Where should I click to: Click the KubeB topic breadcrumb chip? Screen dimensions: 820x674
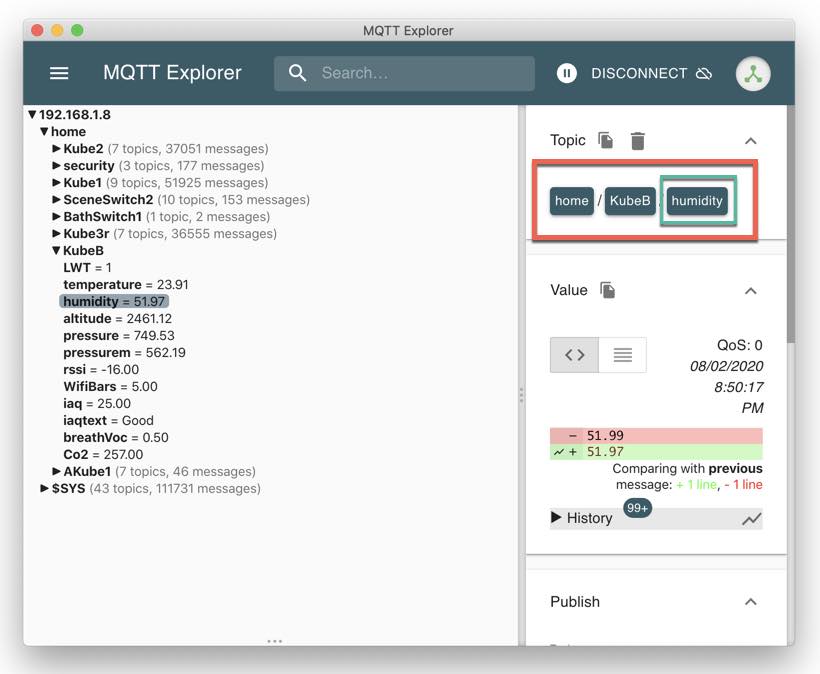click(630, 201)
